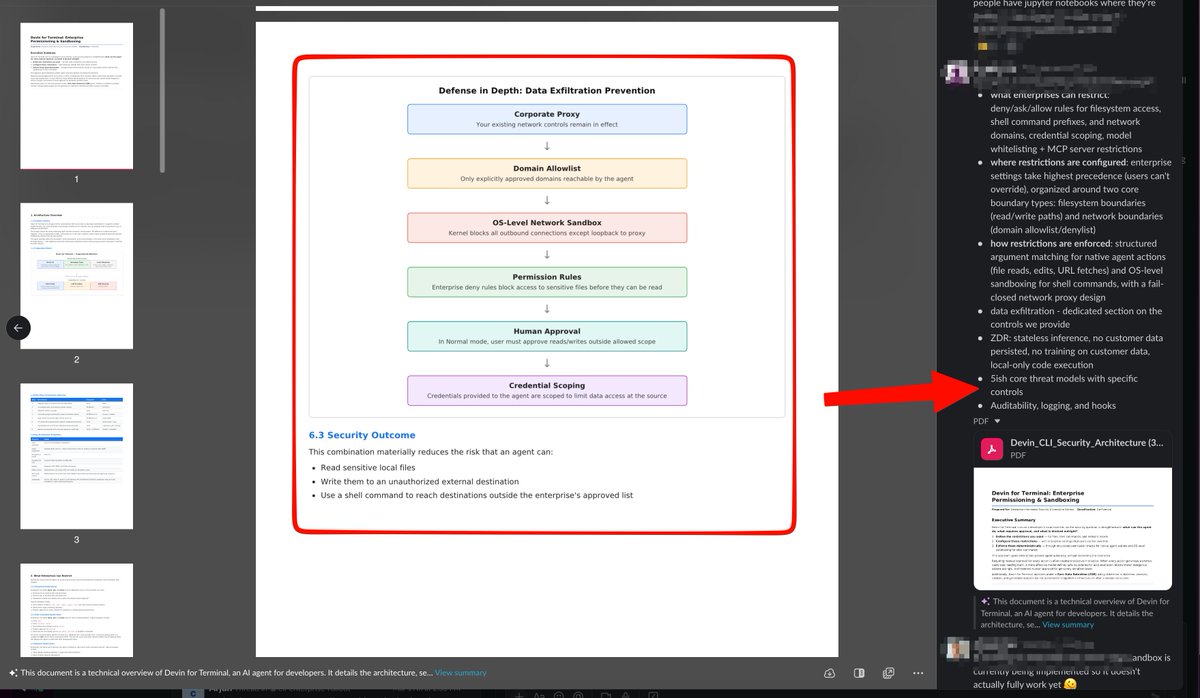Open more actions ellipsis in the viewer toolbar
The width and height of the screenshot is (1200, 698).
coord(917,673)
